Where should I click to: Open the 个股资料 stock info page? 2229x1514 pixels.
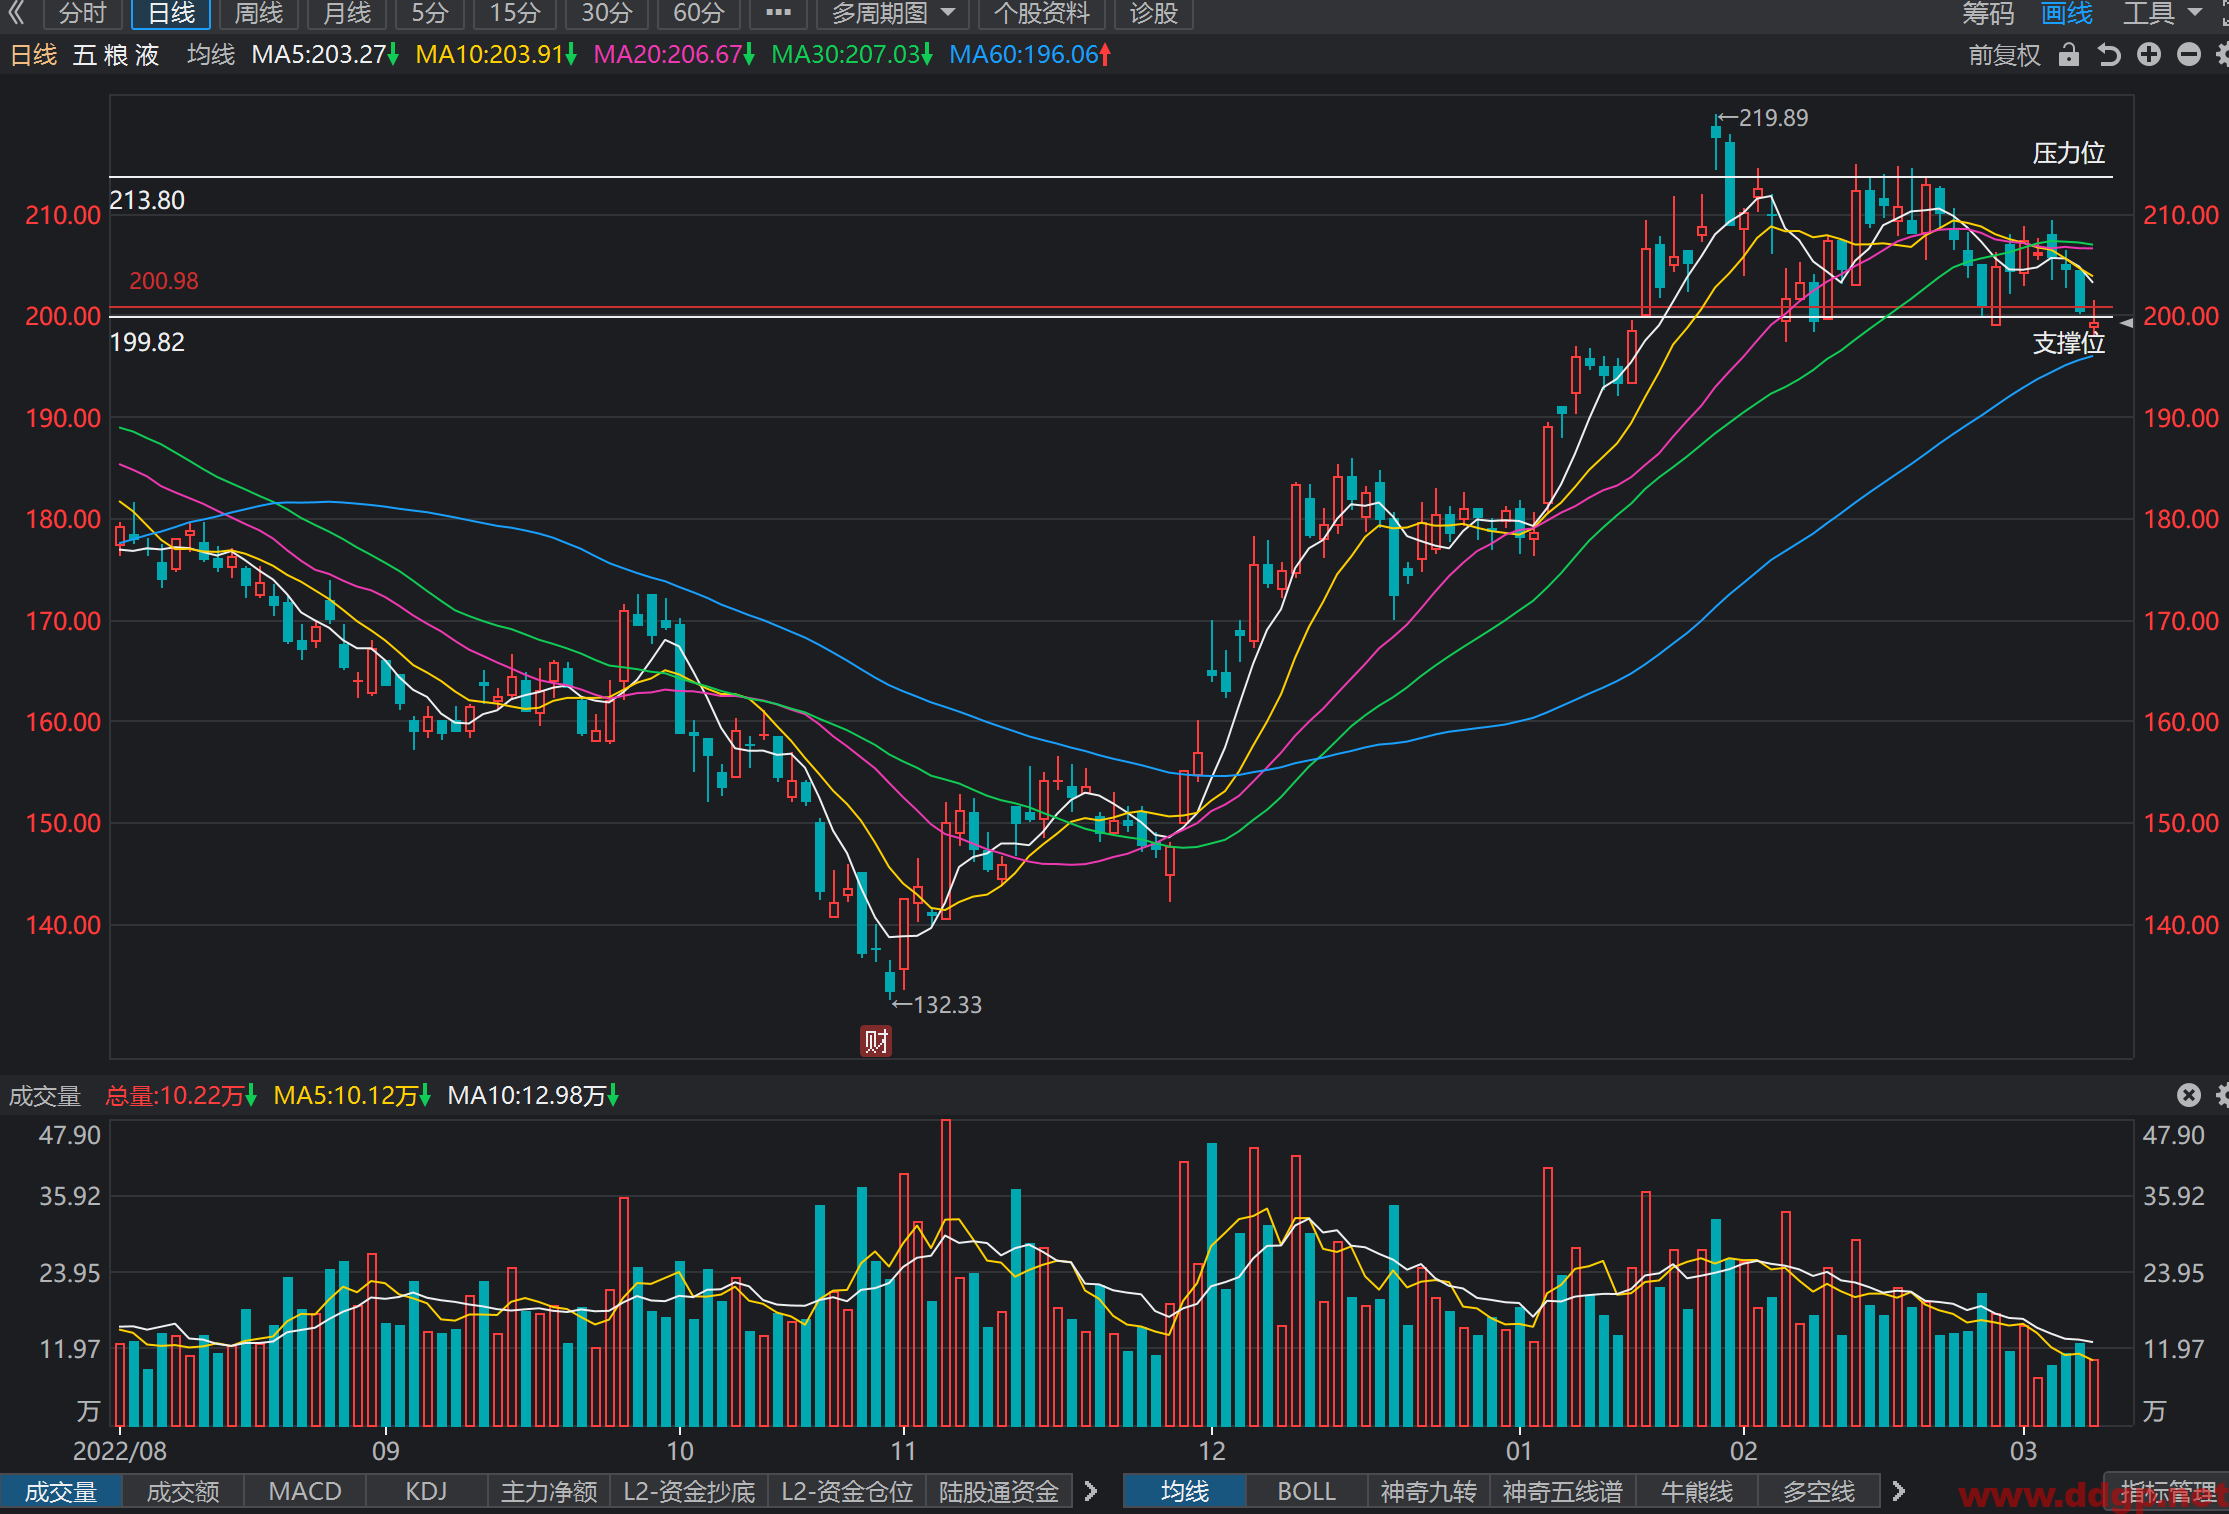click(1041, 13)
